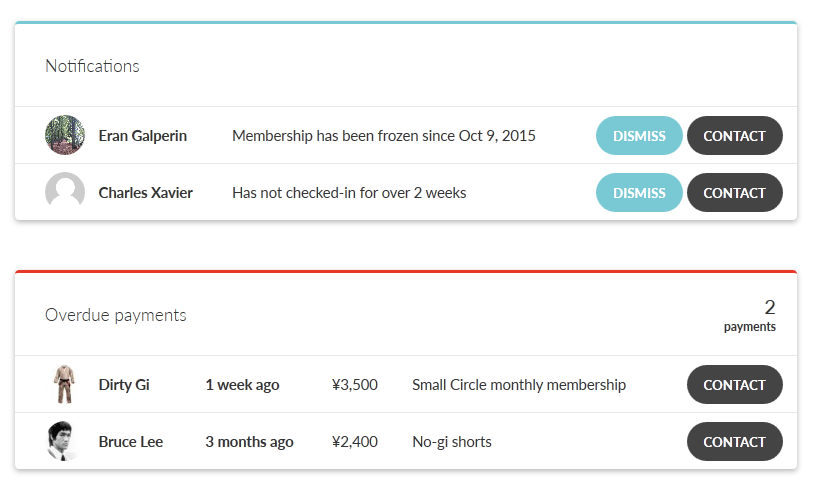Select the Notifications panel heading
This screenshot has height=485, width=818.
click(92, 66)
